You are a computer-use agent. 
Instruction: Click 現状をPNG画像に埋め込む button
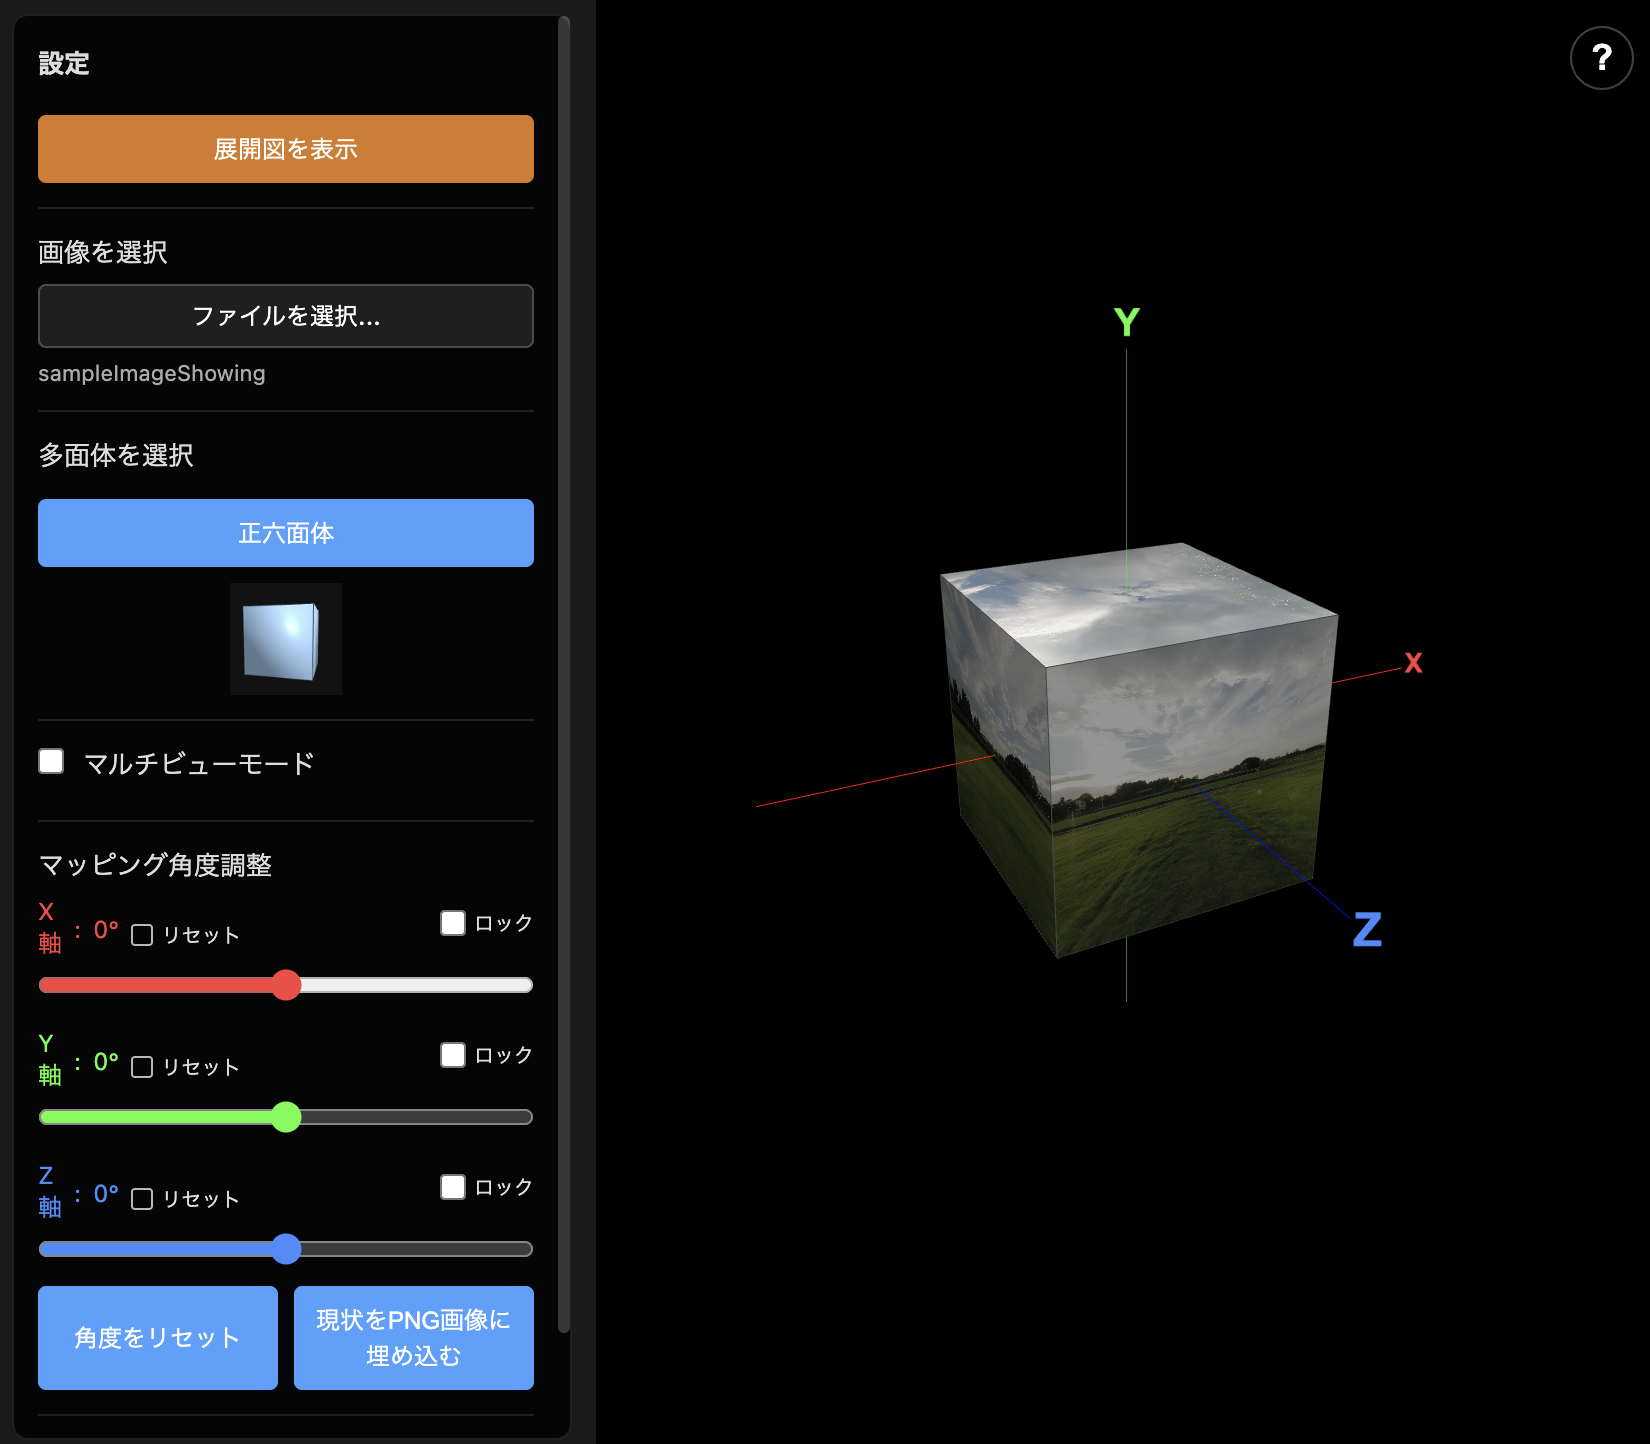tap(413, 1338)
